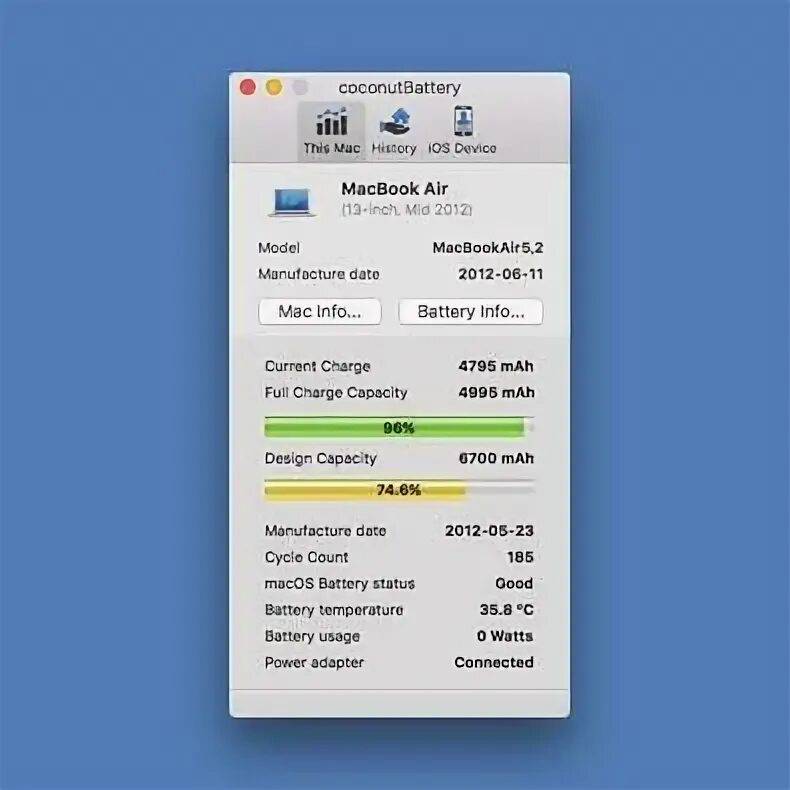Viewport: 790px width, 790px height.
Task: Click the 2012-05-23 battery manufacture date
Action: tap(489, 531)
